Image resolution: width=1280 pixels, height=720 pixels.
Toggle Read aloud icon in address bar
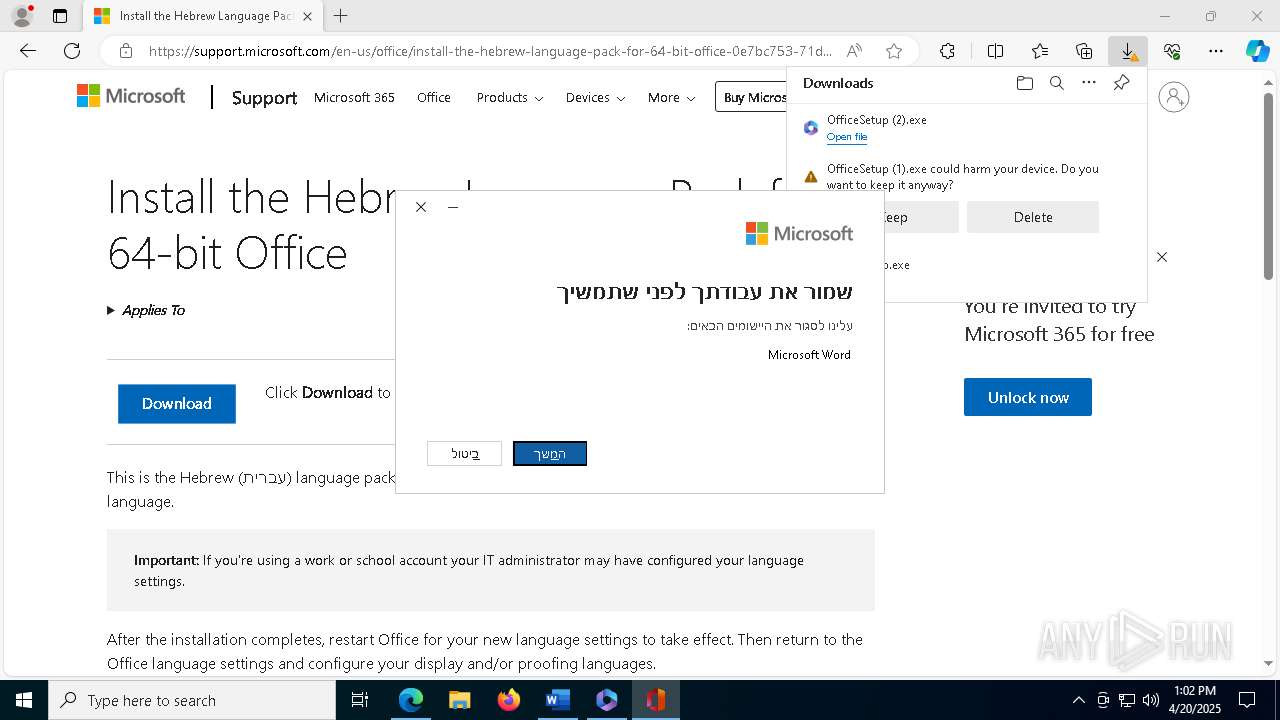click(854, 51)
